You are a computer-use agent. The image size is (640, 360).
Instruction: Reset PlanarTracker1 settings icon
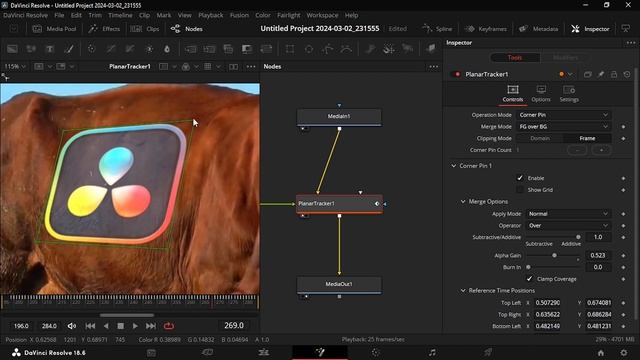pyautogui.click(x=627, y=74)
